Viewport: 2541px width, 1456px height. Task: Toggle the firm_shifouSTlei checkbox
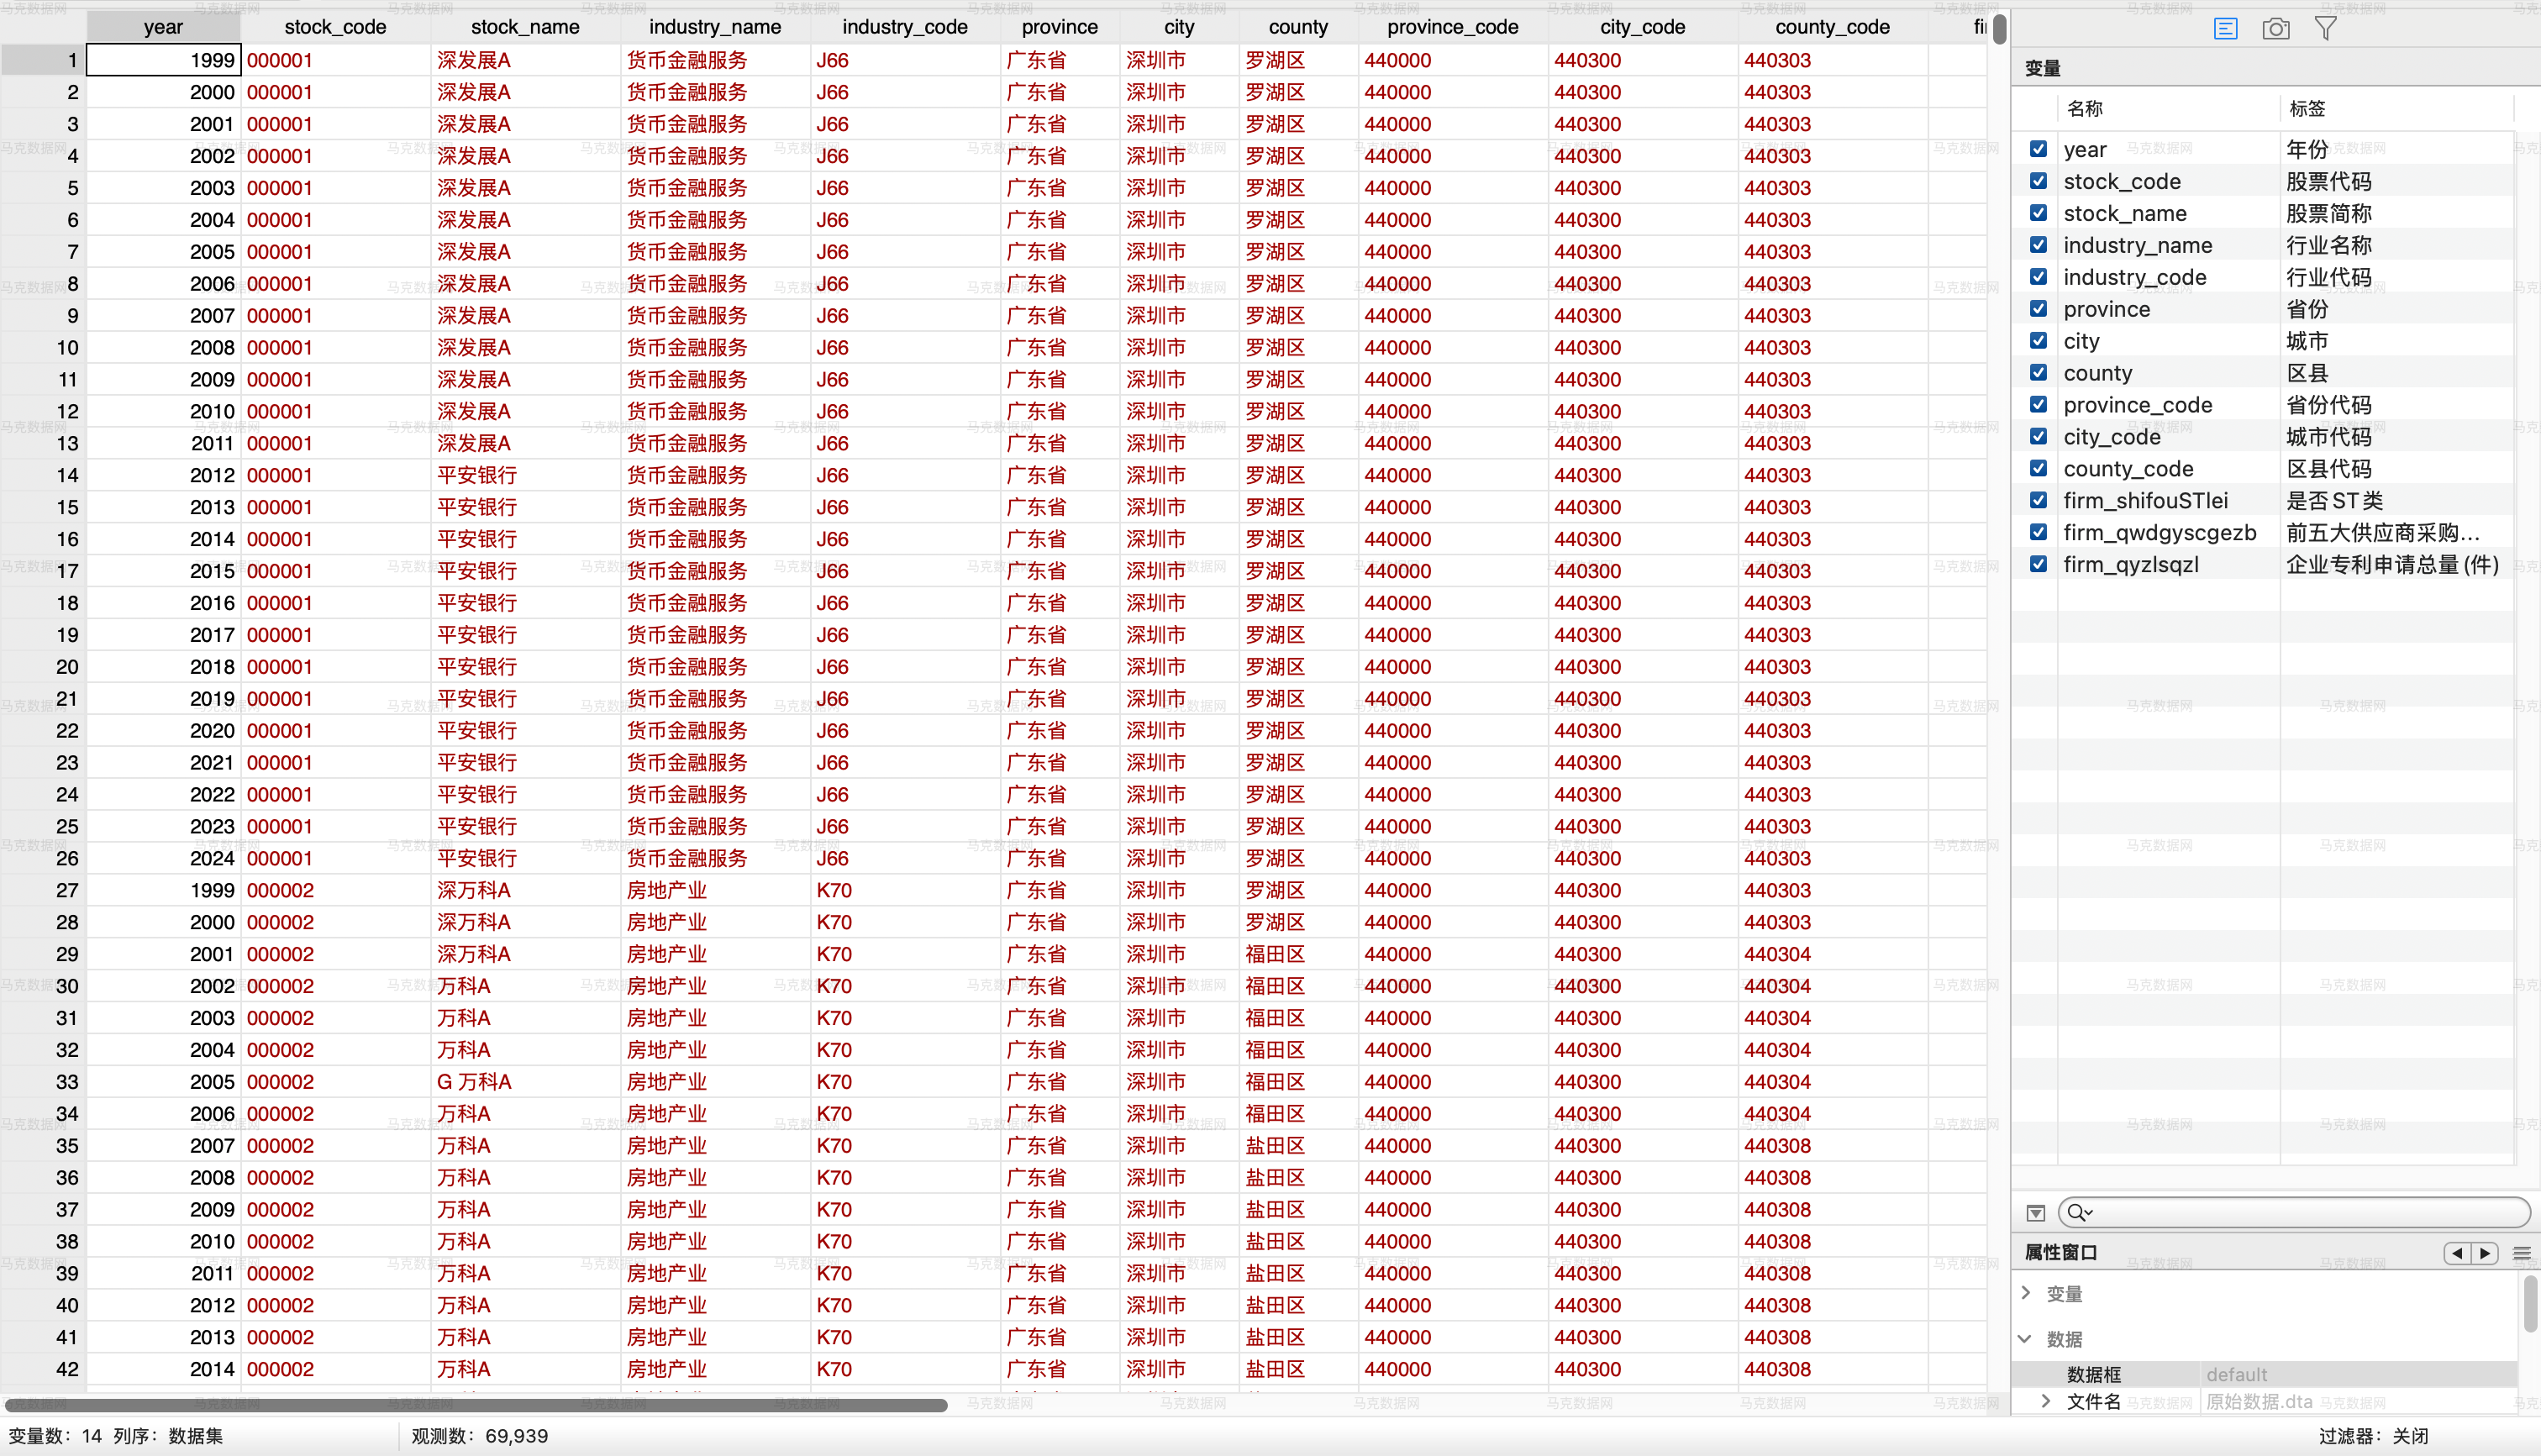2038,500
